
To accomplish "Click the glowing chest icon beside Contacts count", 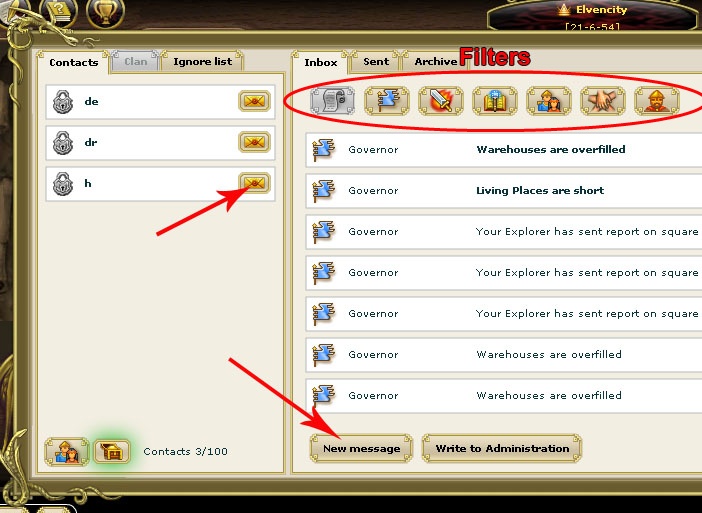I will click(x=112, y=451).
